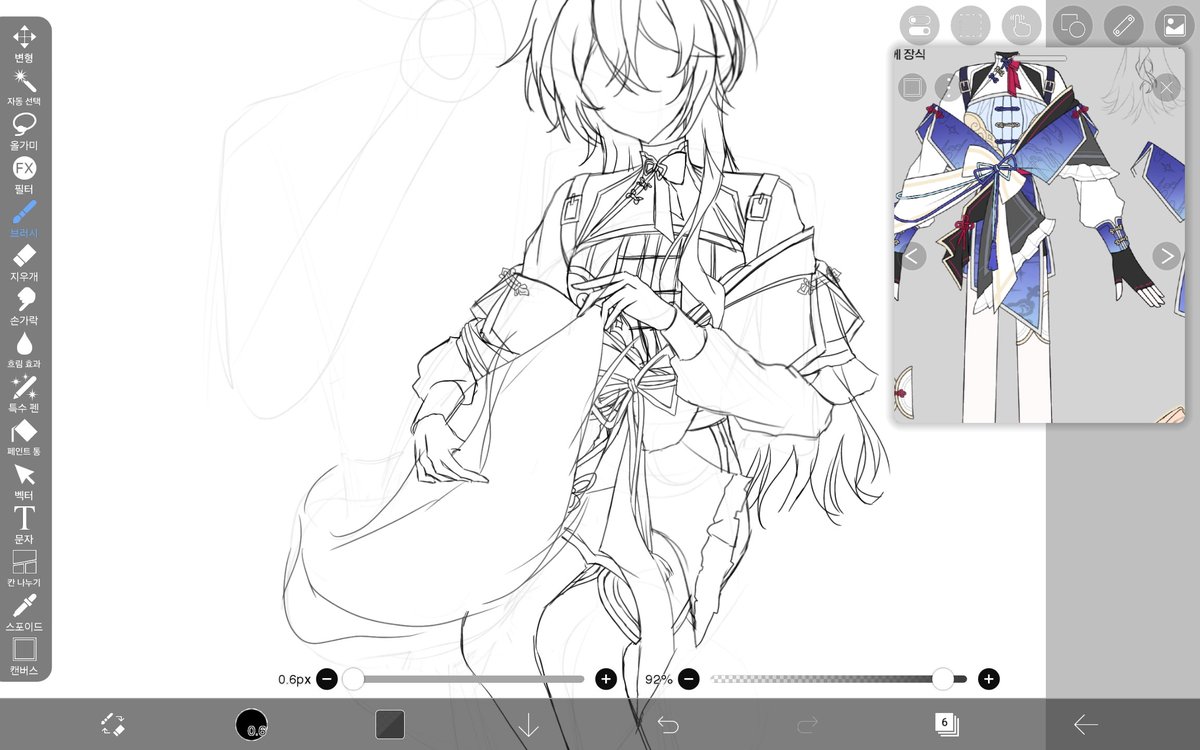1200x750 pixels.
Task: Select the 문자 text tool
Action: (24, 525)
